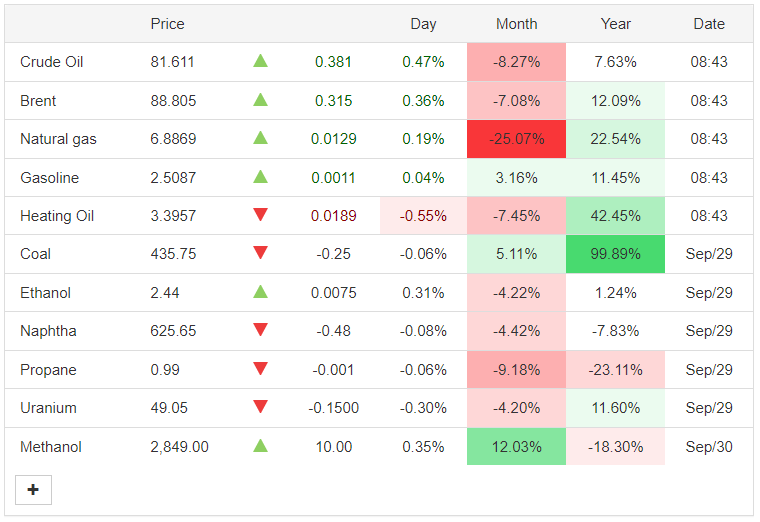Click the 42.45% yearly cell for Heating Oil
Viewport: 760px width, 522px height.
(616, 216)
